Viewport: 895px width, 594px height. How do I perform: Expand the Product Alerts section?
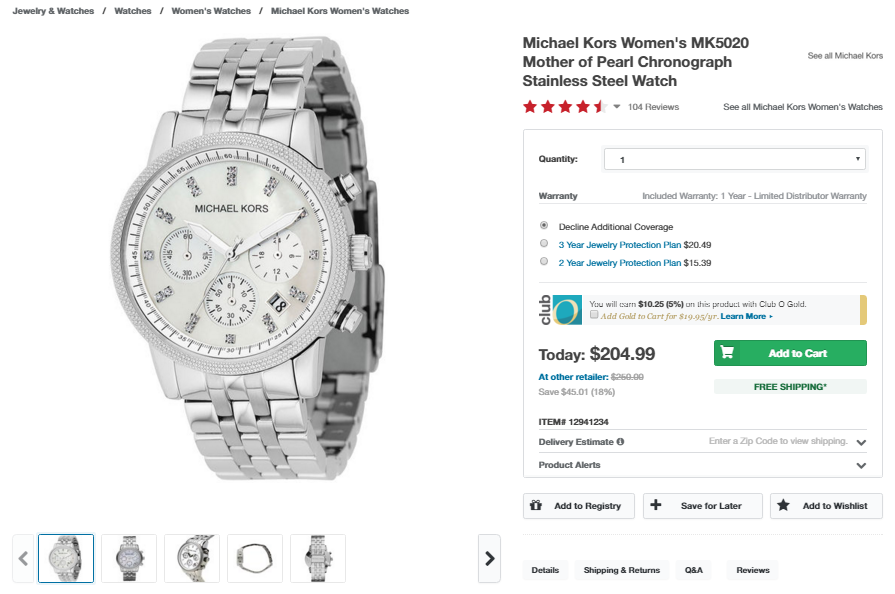pyautogui.click(x=861, y=465)
